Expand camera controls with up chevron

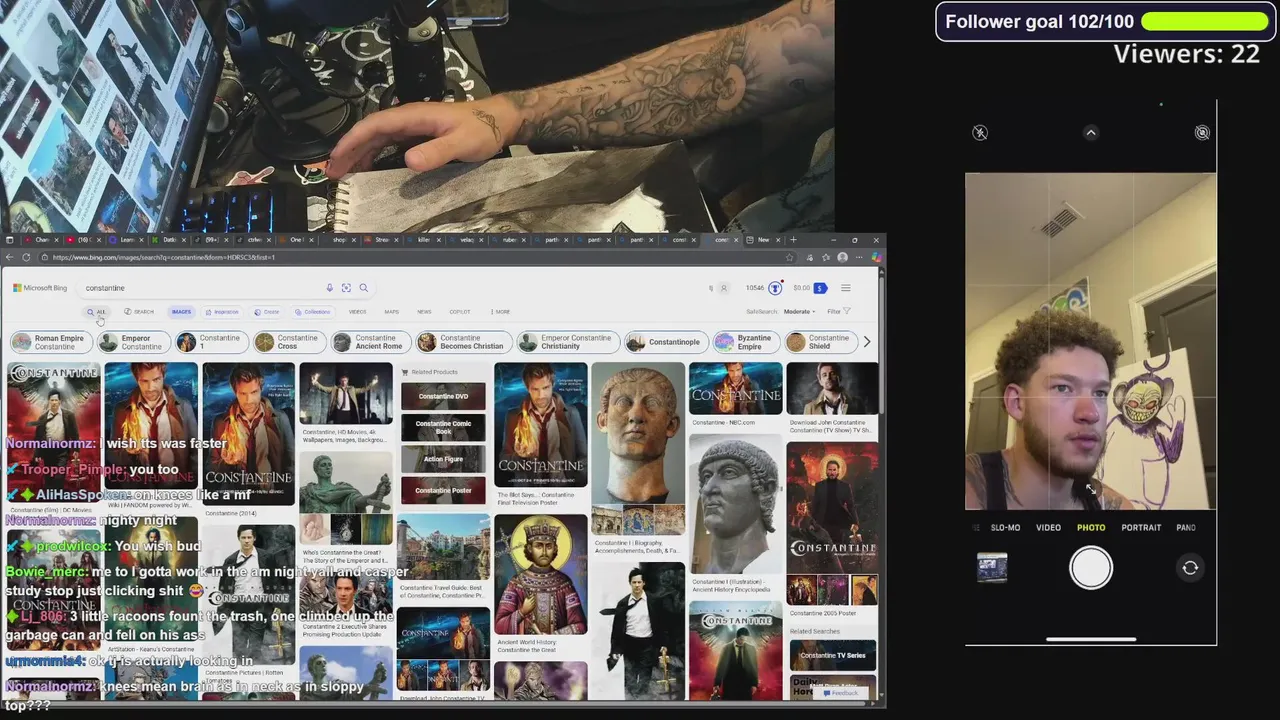tap(1091, 133)
